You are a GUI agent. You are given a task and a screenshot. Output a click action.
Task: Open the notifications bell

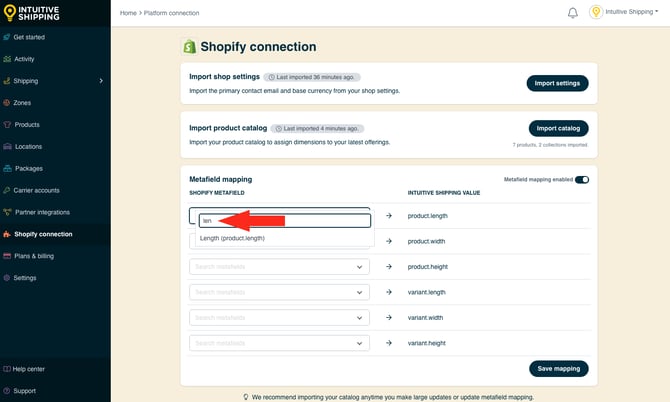pyautogui.click(x=573, y=13)
